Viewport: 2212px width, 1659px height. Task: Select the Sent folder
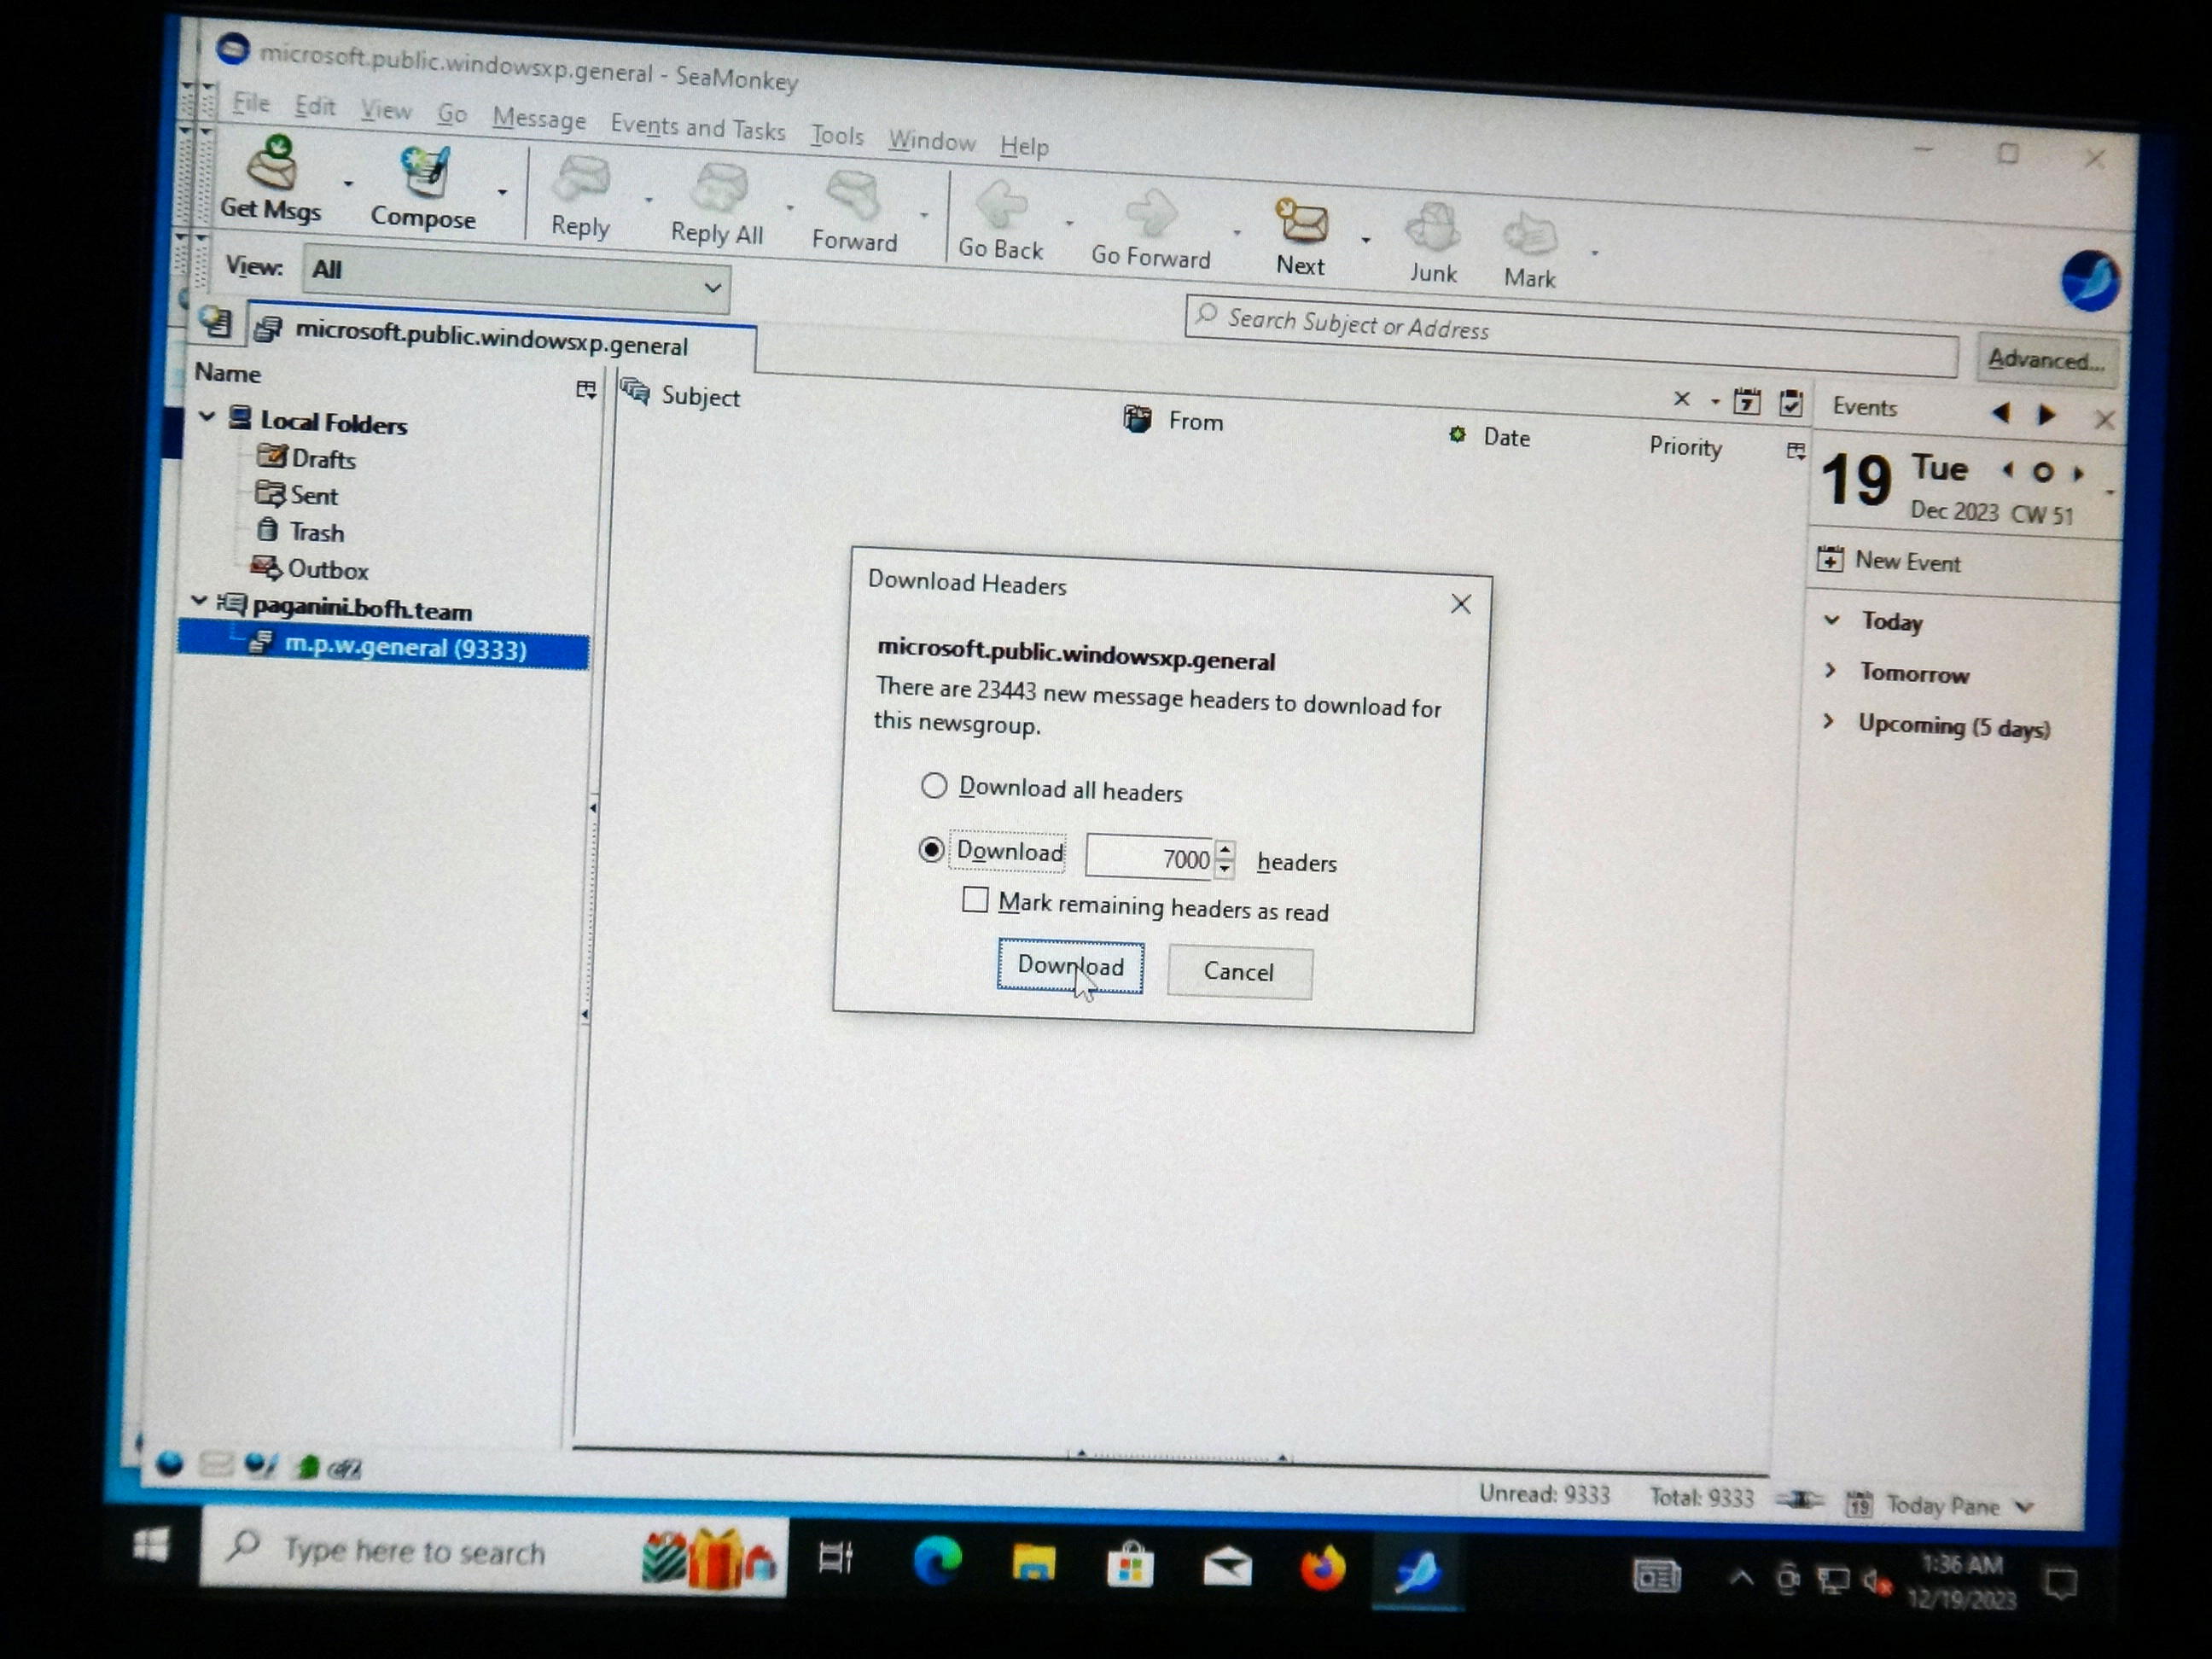[x=297, y=494]
